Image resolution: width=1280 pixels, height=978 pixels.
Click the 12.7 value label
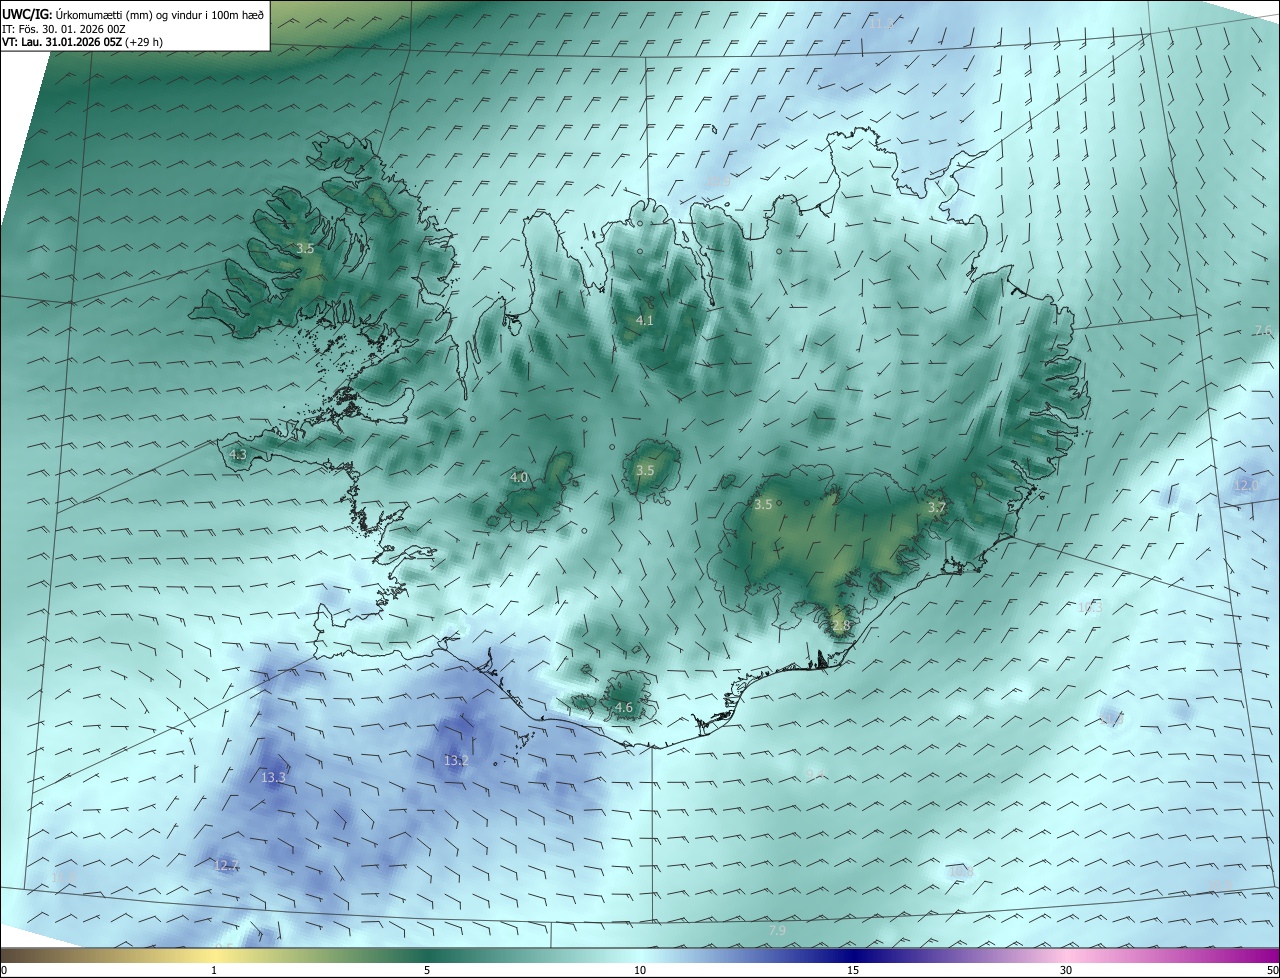tap(227, 865)
